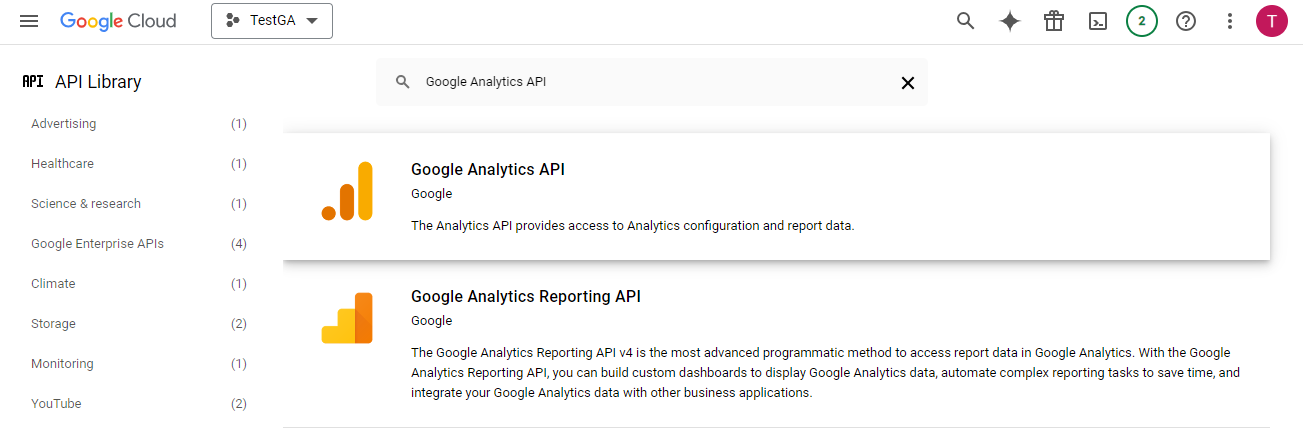Viewport: 1303px width, 433px height.
Task: Click the user account avatar T
Action: point(1272,21)
